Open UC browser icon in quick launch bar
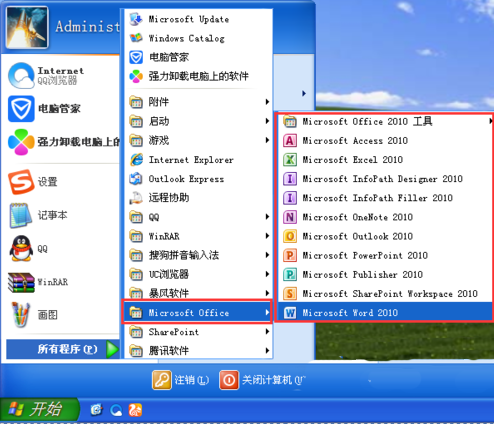Viewport: 494px width, 424px height. (135, 410)
